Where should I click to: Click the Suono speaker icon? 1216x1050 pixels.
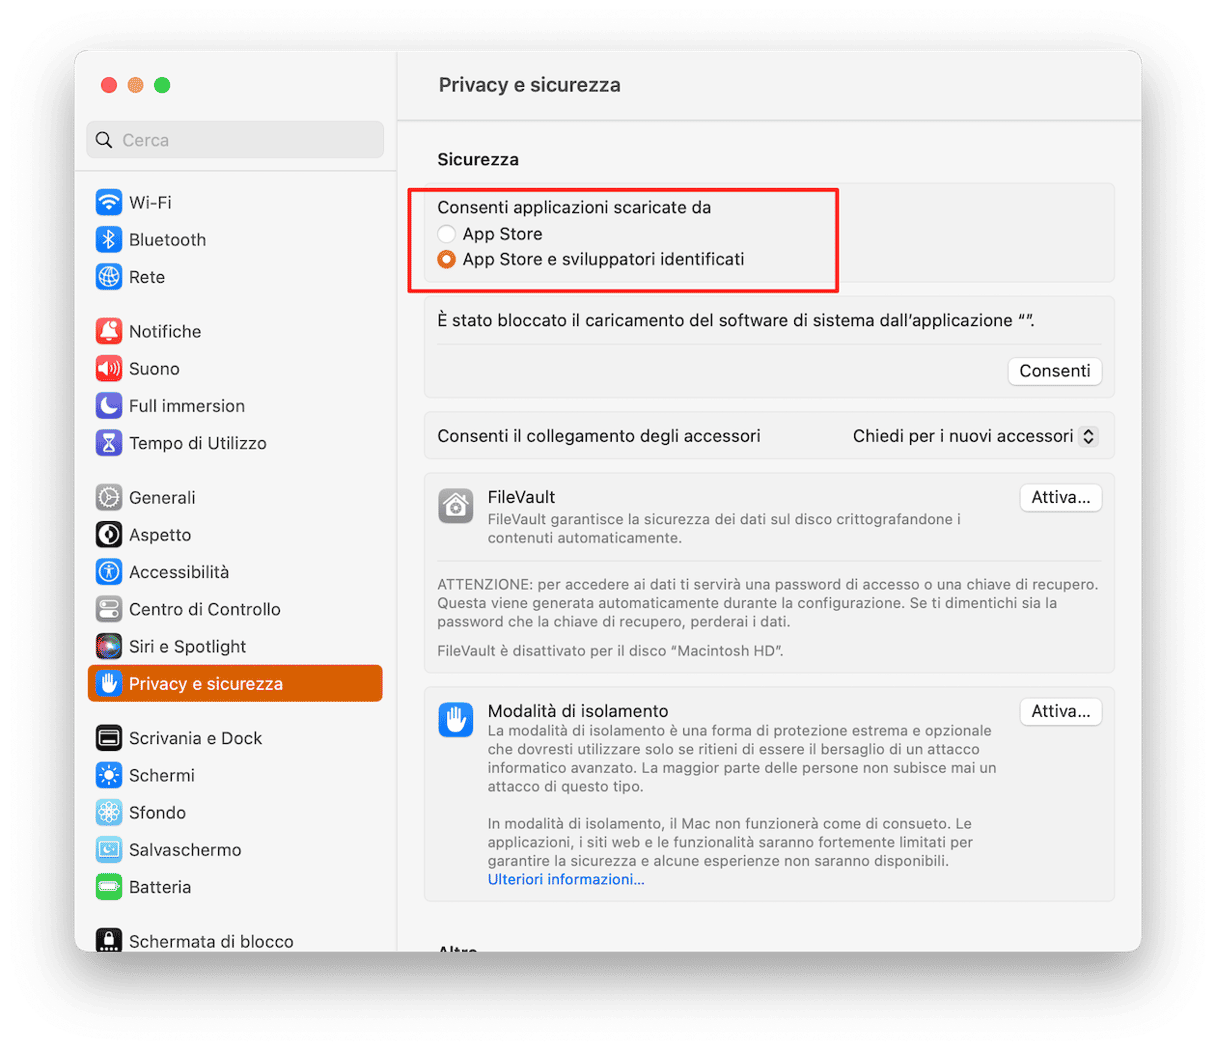point(108,368)
